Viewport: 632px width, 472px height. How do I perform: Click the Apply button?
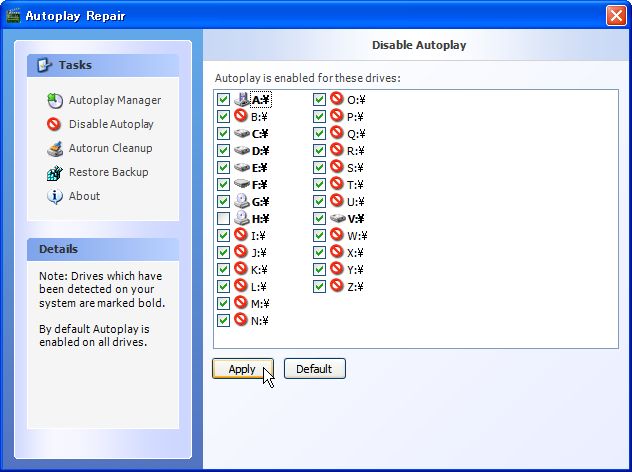(243, 369)
